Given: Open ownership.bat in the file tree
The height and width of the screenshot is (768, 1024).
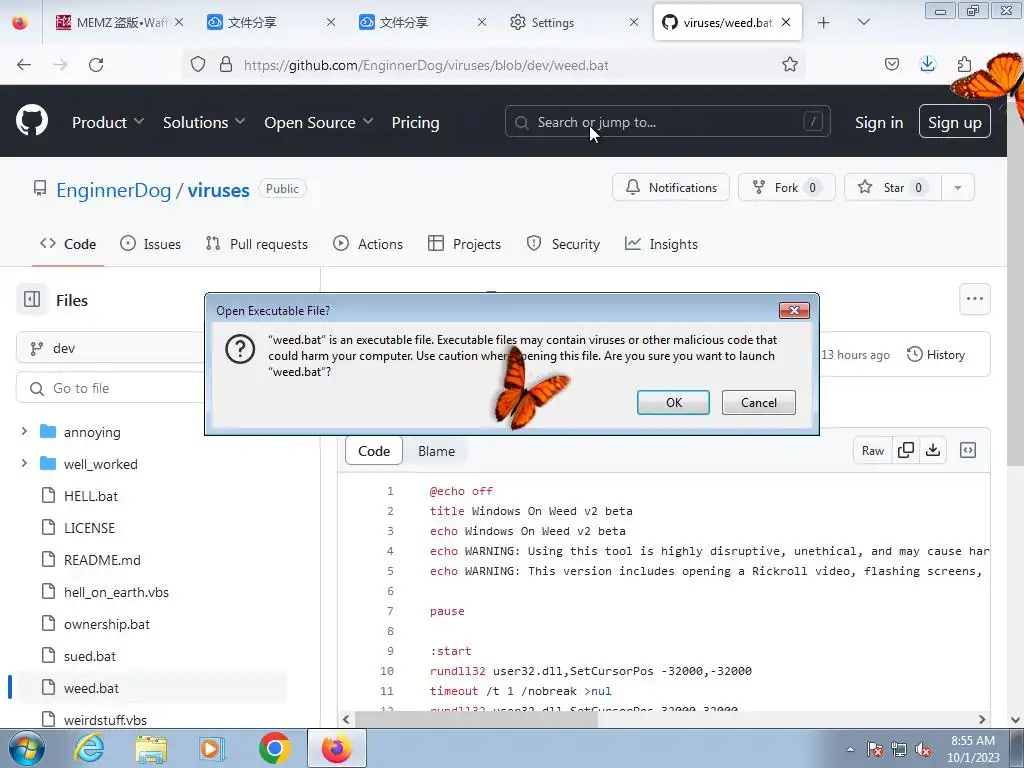Looking at the screenshot, I should [x=106, y=624].
